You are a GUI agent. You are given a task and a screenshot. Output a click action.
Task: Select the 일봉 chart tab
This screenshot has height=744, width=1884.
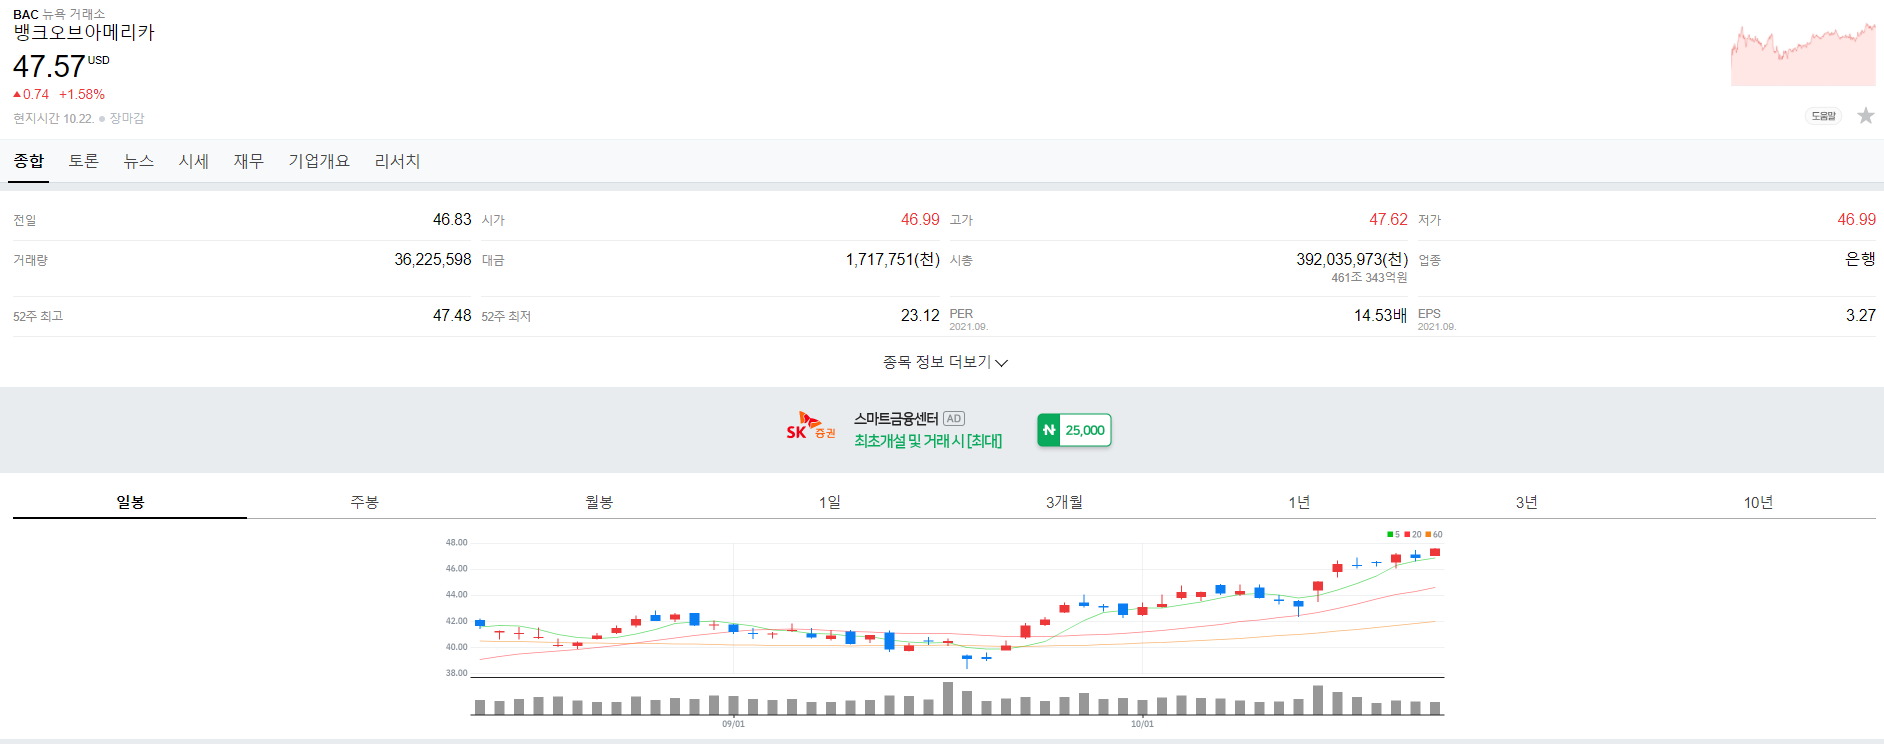130,502
